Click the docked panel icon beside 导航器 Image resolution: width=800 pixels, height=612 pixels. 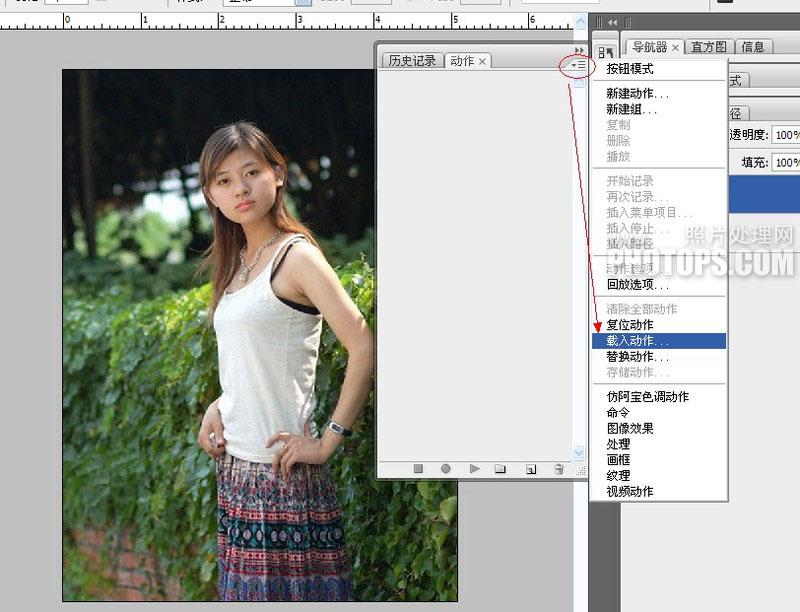coord(606,52)
